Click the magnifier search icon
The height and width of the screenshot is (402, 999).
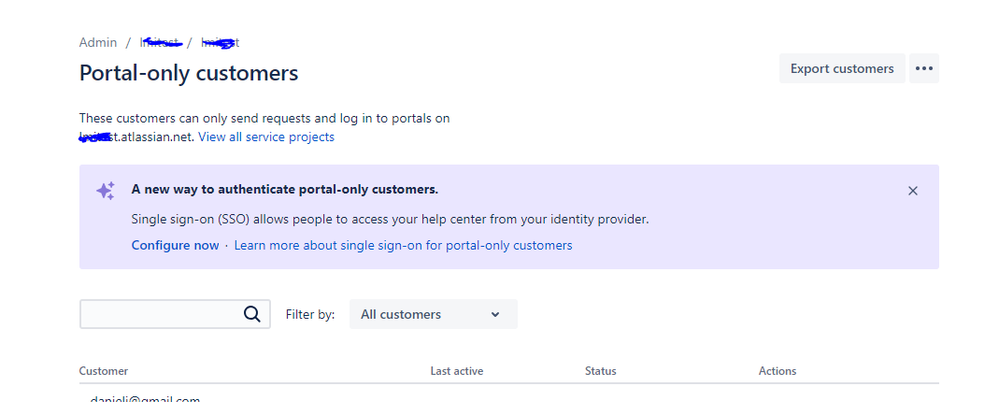(252, 314)
